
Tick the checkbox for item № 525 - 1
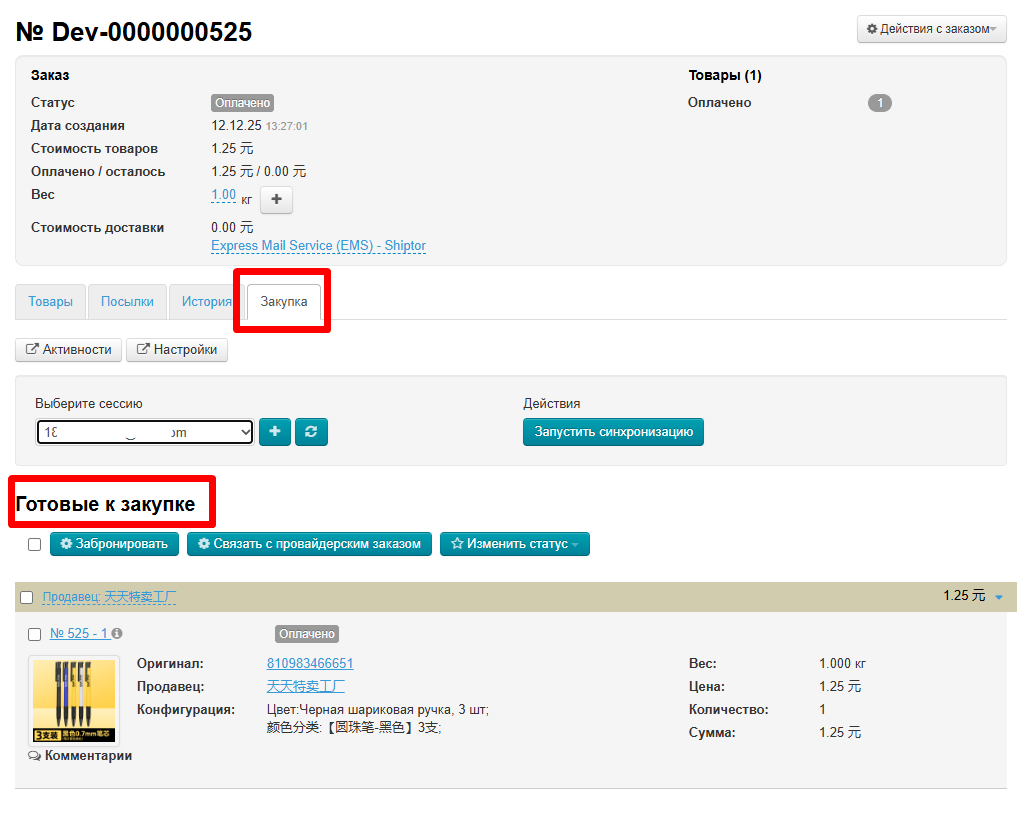pos(34,634)
